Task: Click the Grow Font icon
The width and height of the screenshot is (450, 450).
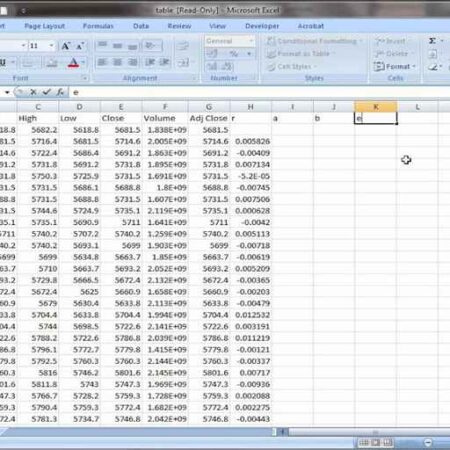Action: point(66,46)
